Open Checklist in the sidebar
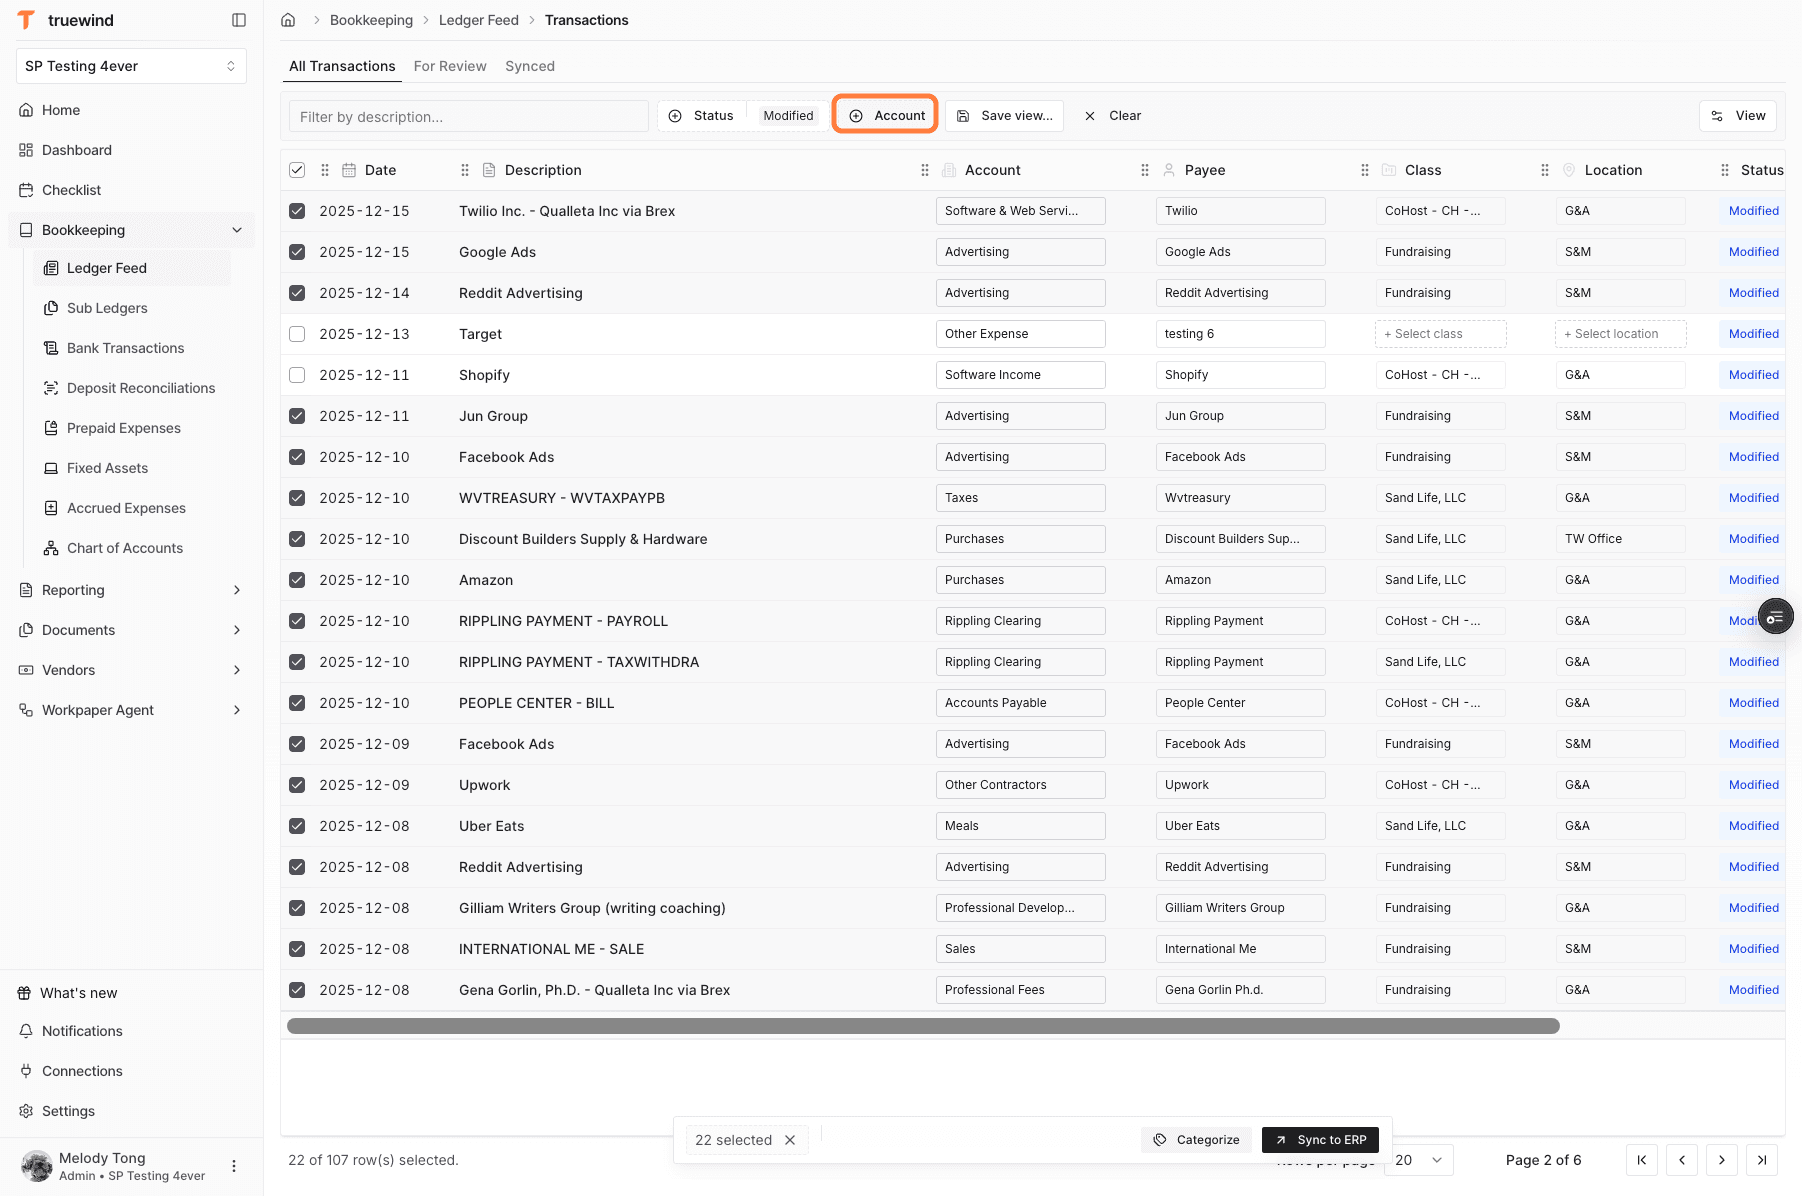 pos(71,190)
